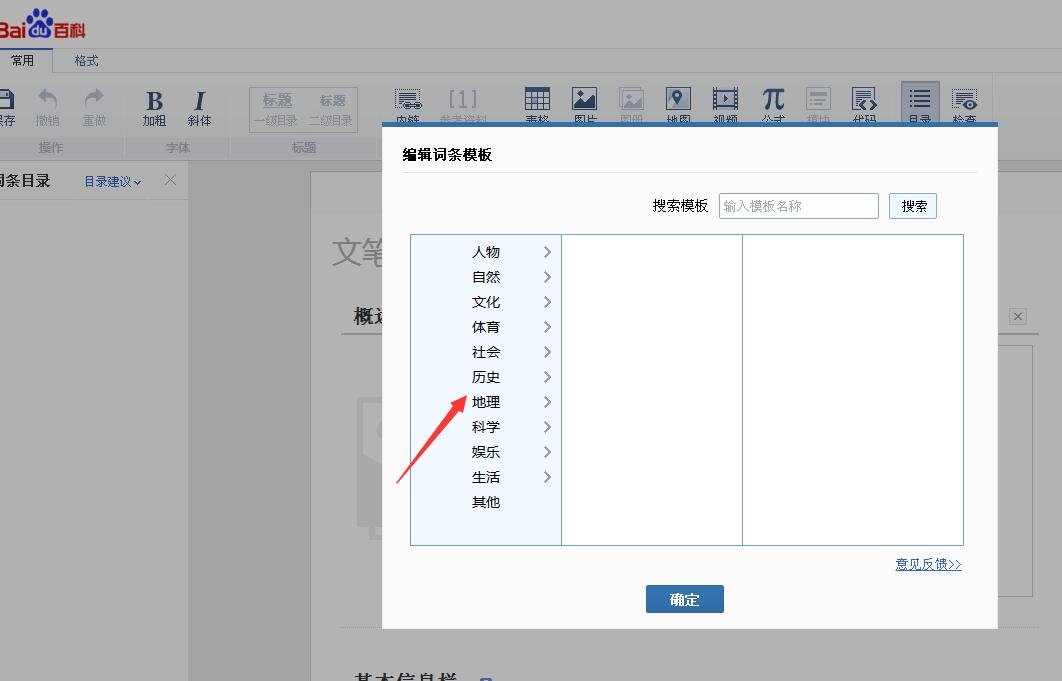Viewport: 1062px width, 681px height.
Task: Click the 确定 confirm button
Action: [x=684, y=599]
